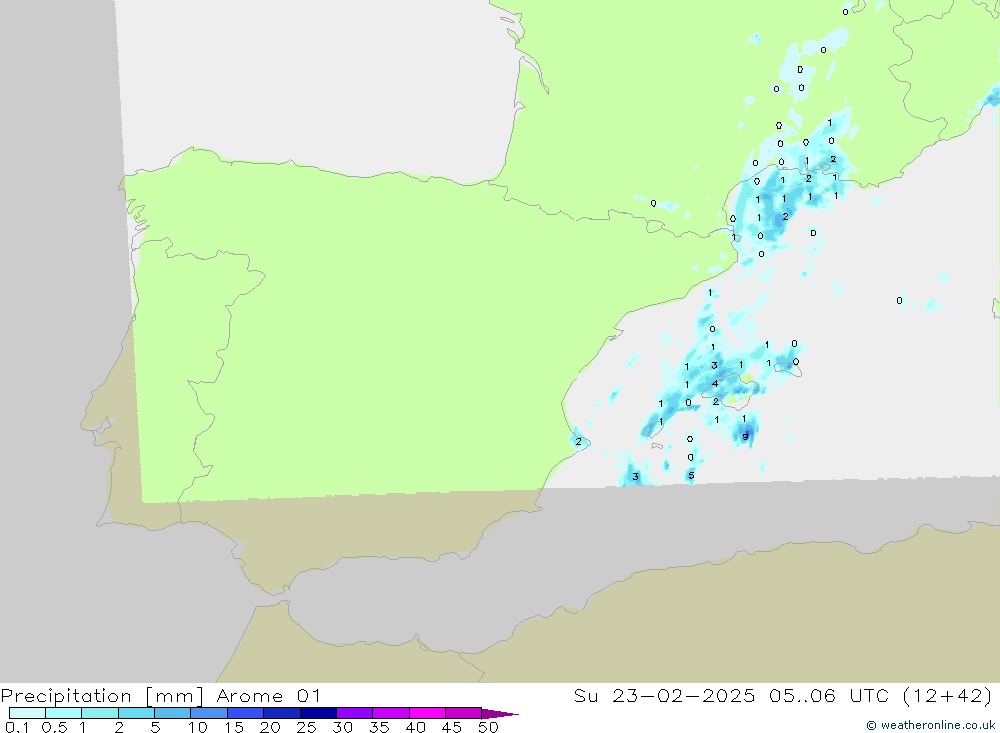The image size is (1000, 733).
Task: Click the 'Su 23-02-2025 05..06 UTC' timestamp
Action: pyautogui.click(x=731, y=695)
